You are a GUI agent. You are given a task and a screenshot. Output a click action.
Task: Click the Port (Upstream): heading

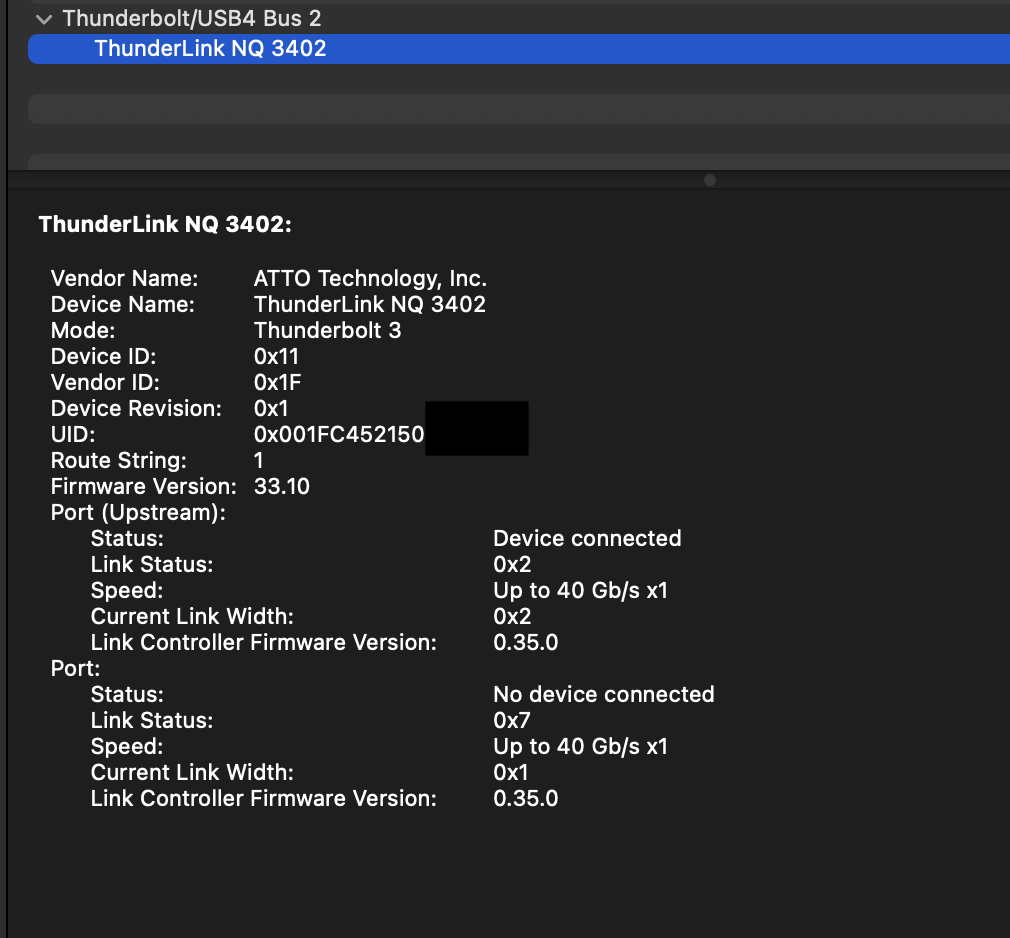point(138,513)
